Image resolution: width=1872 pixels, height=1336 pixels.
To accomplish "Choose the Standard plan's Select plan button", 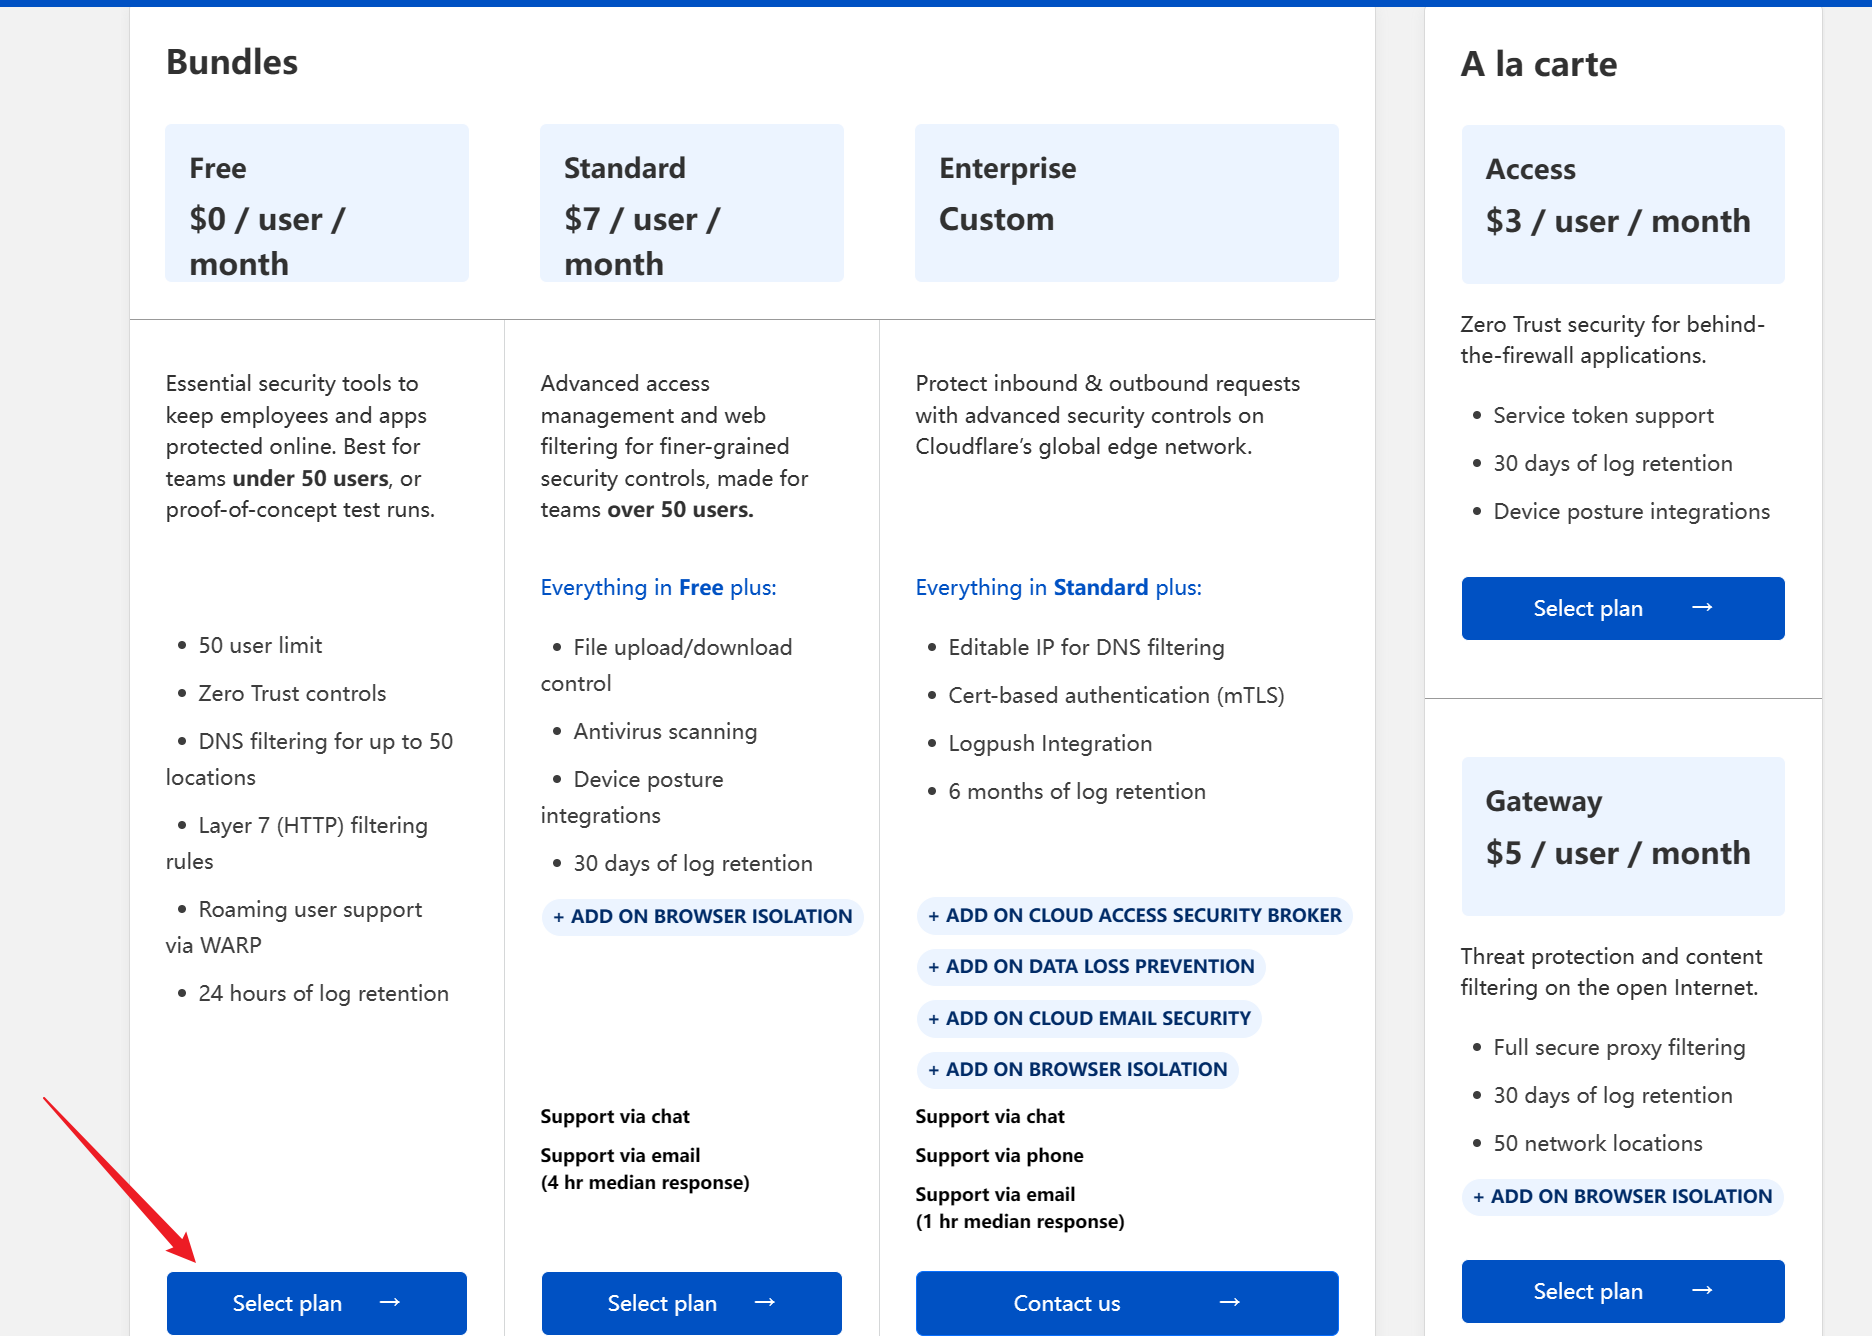I will [691, 1302].
